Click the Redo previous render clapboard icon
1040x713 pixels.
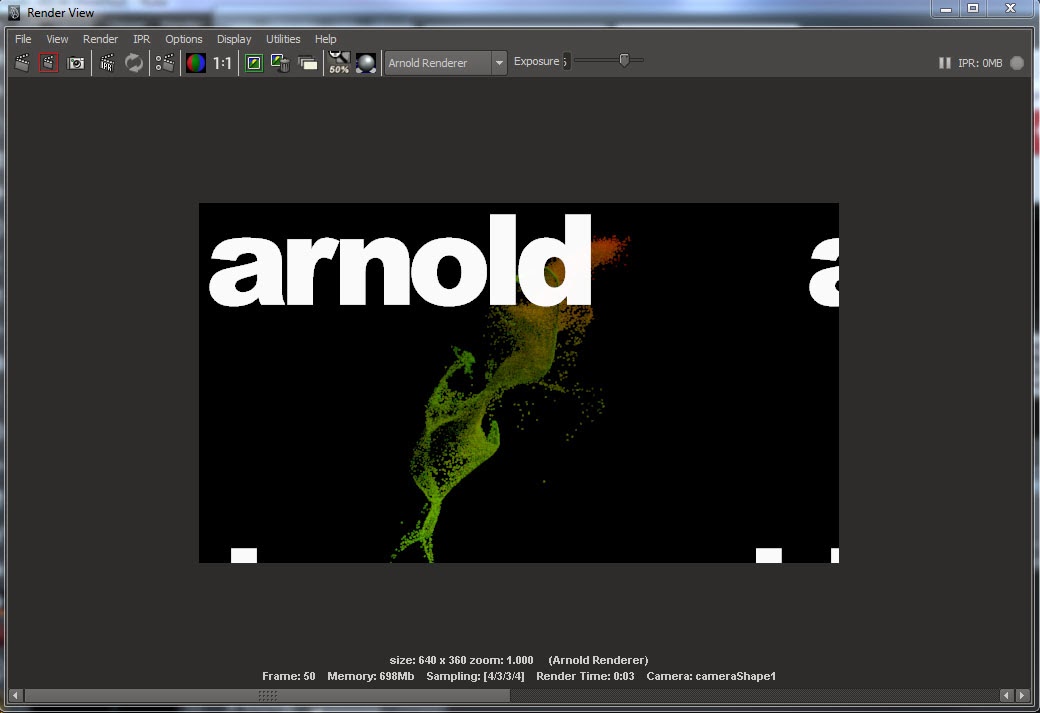coord(22,63)
